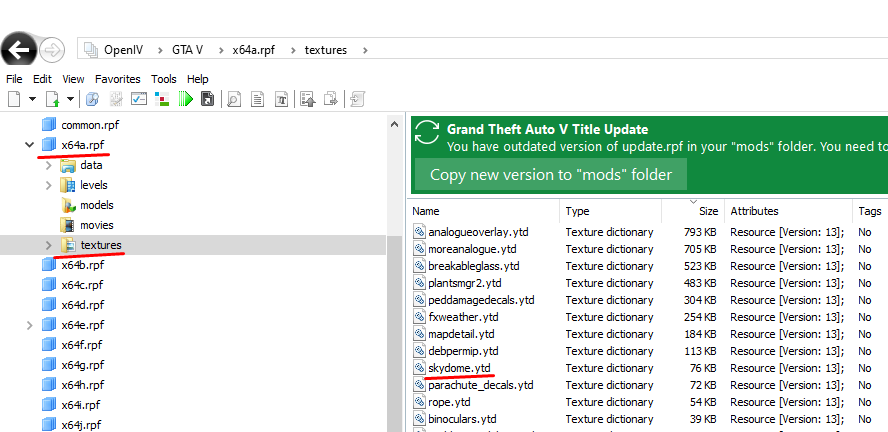888x432 pixels.
Task: Click the common.rpf archive icon
Action: (49, 125)
